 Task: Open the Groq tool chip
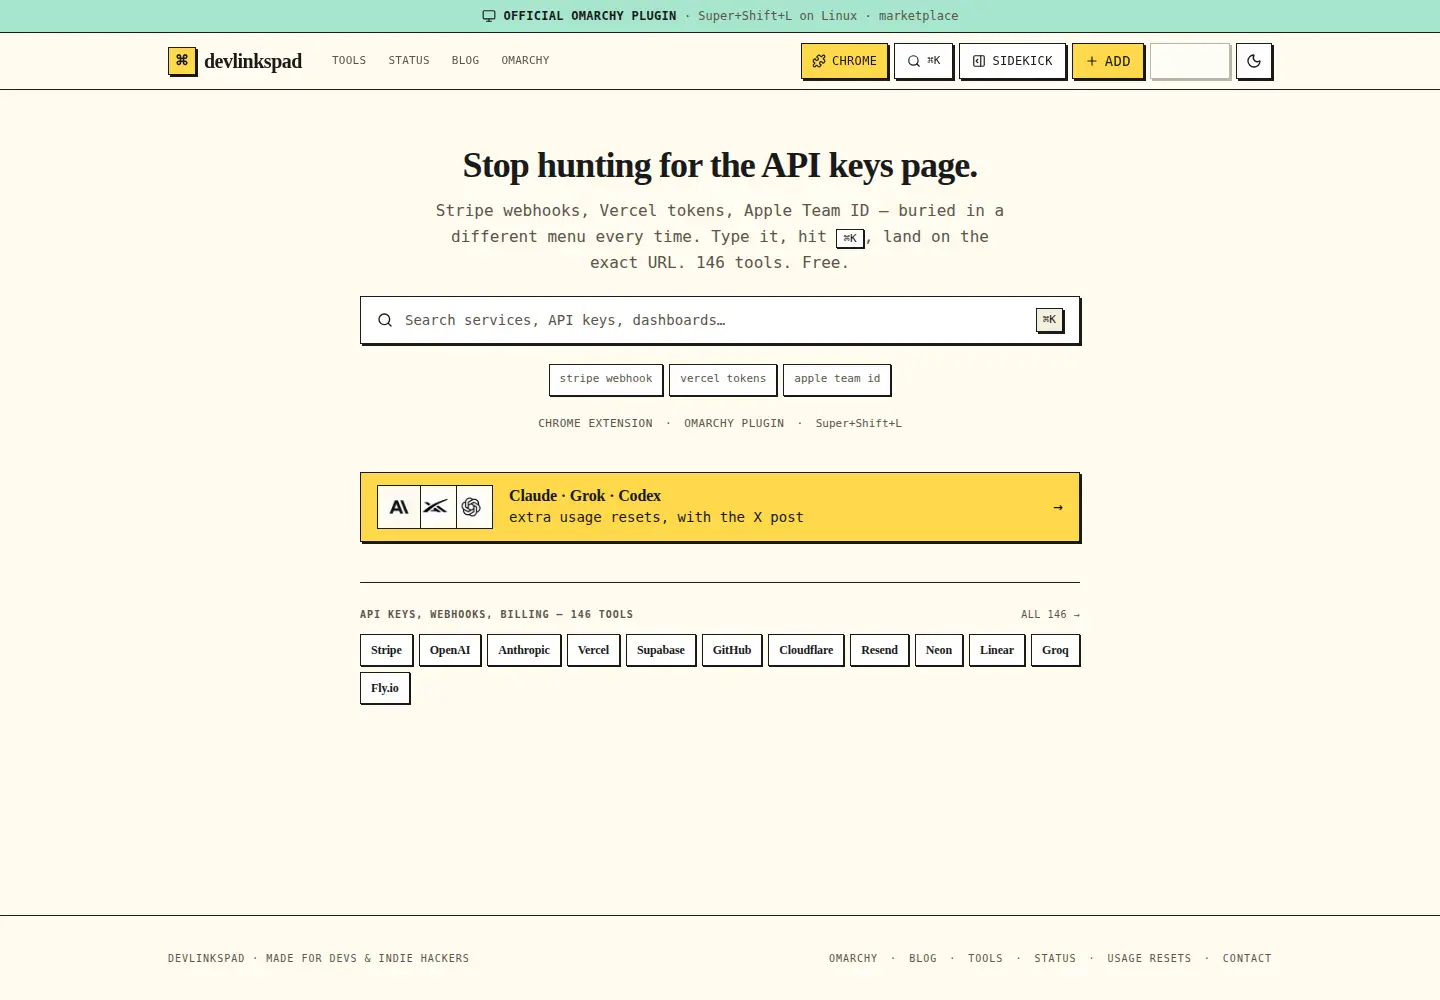1055,650
